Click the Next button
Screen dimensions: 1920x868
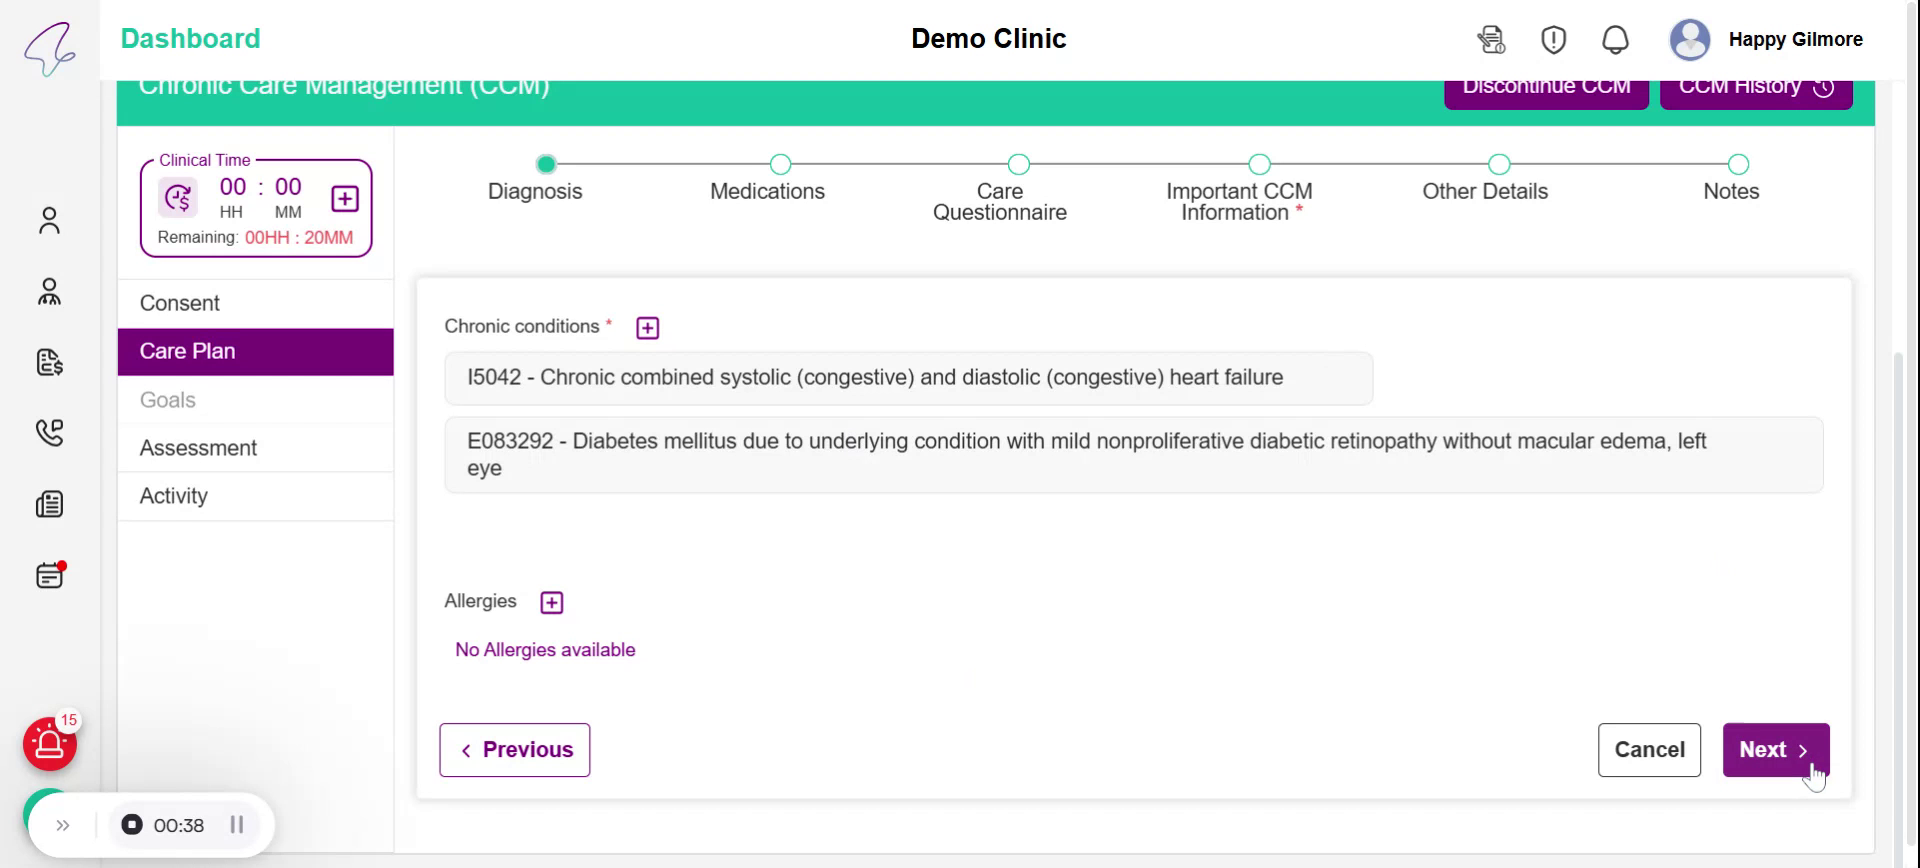[1775, 750]
